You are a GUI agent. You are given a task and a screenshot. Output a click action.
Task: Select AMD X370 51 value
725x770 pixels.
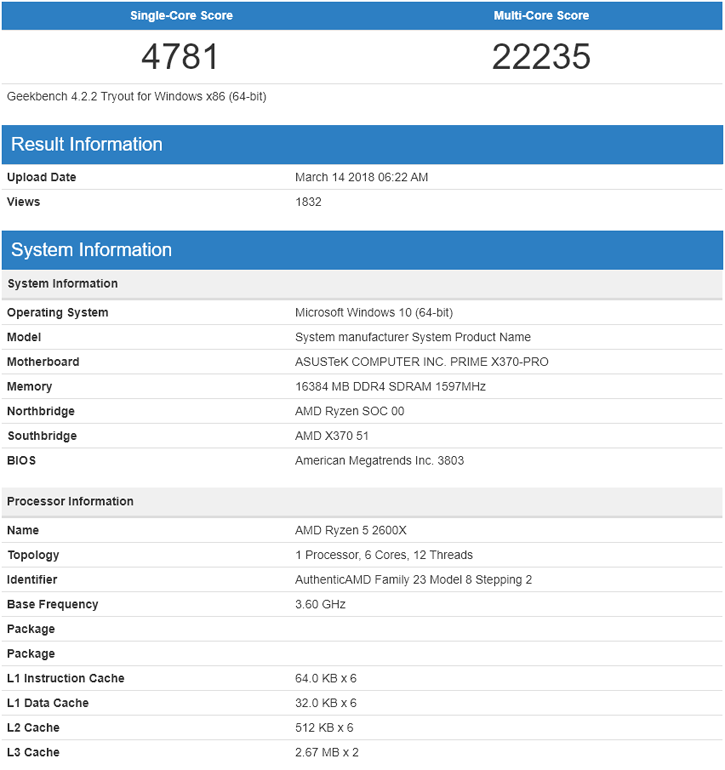pyautogui.click(x=332, y=436)
